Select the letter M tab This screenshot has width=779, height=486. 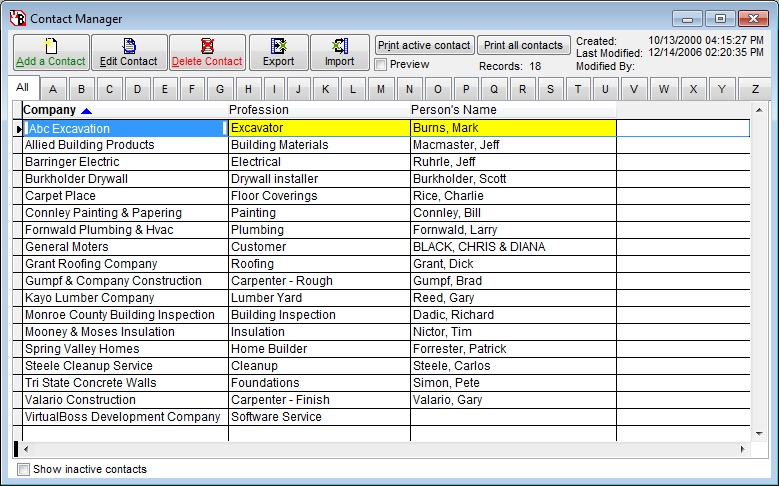click(x=380, y=89)
